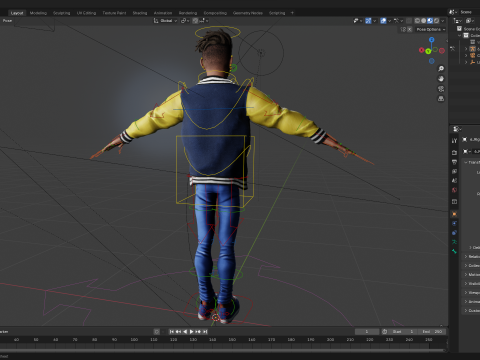Switch to wireframe viewport shading
The image size is (480, 360).
[417, 21]
